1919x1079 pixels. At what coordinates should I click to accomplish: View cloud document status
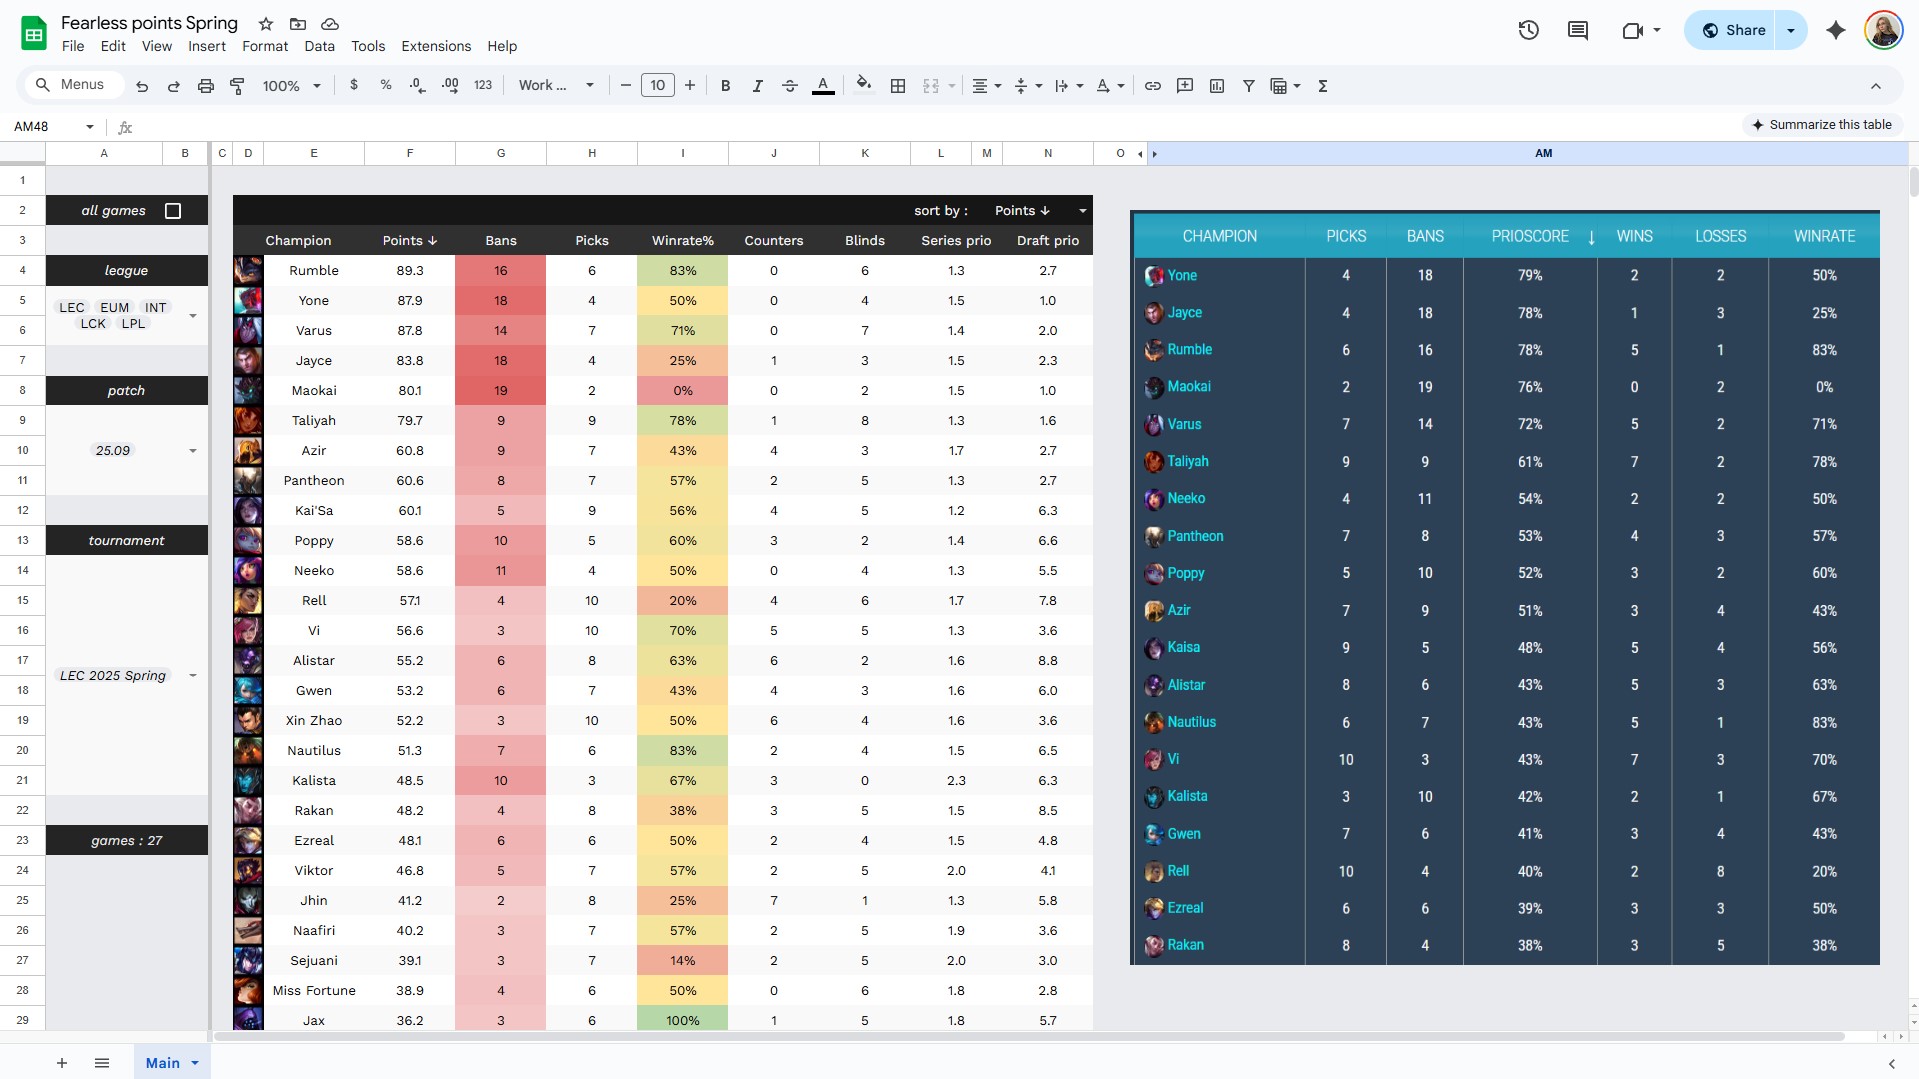[330, 23]
